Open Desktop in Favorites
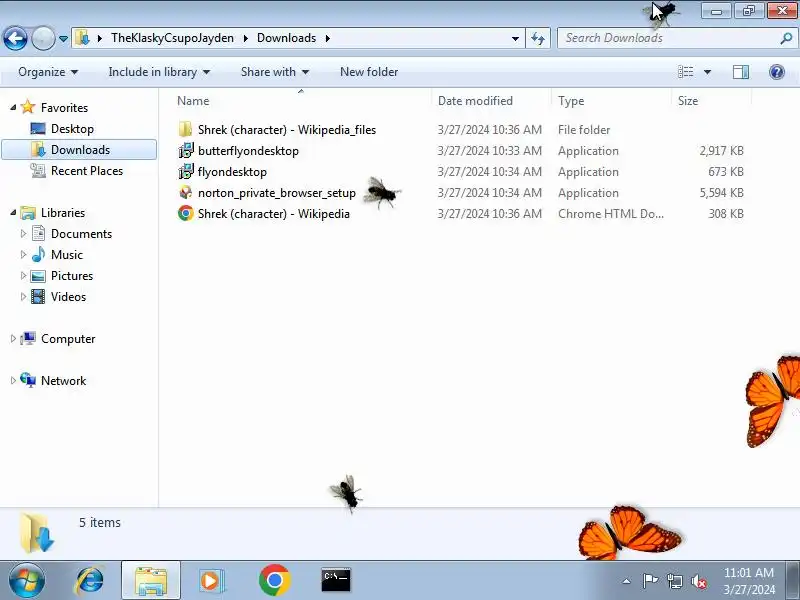This screenshot has width=800, height=600. click(72, 129)
